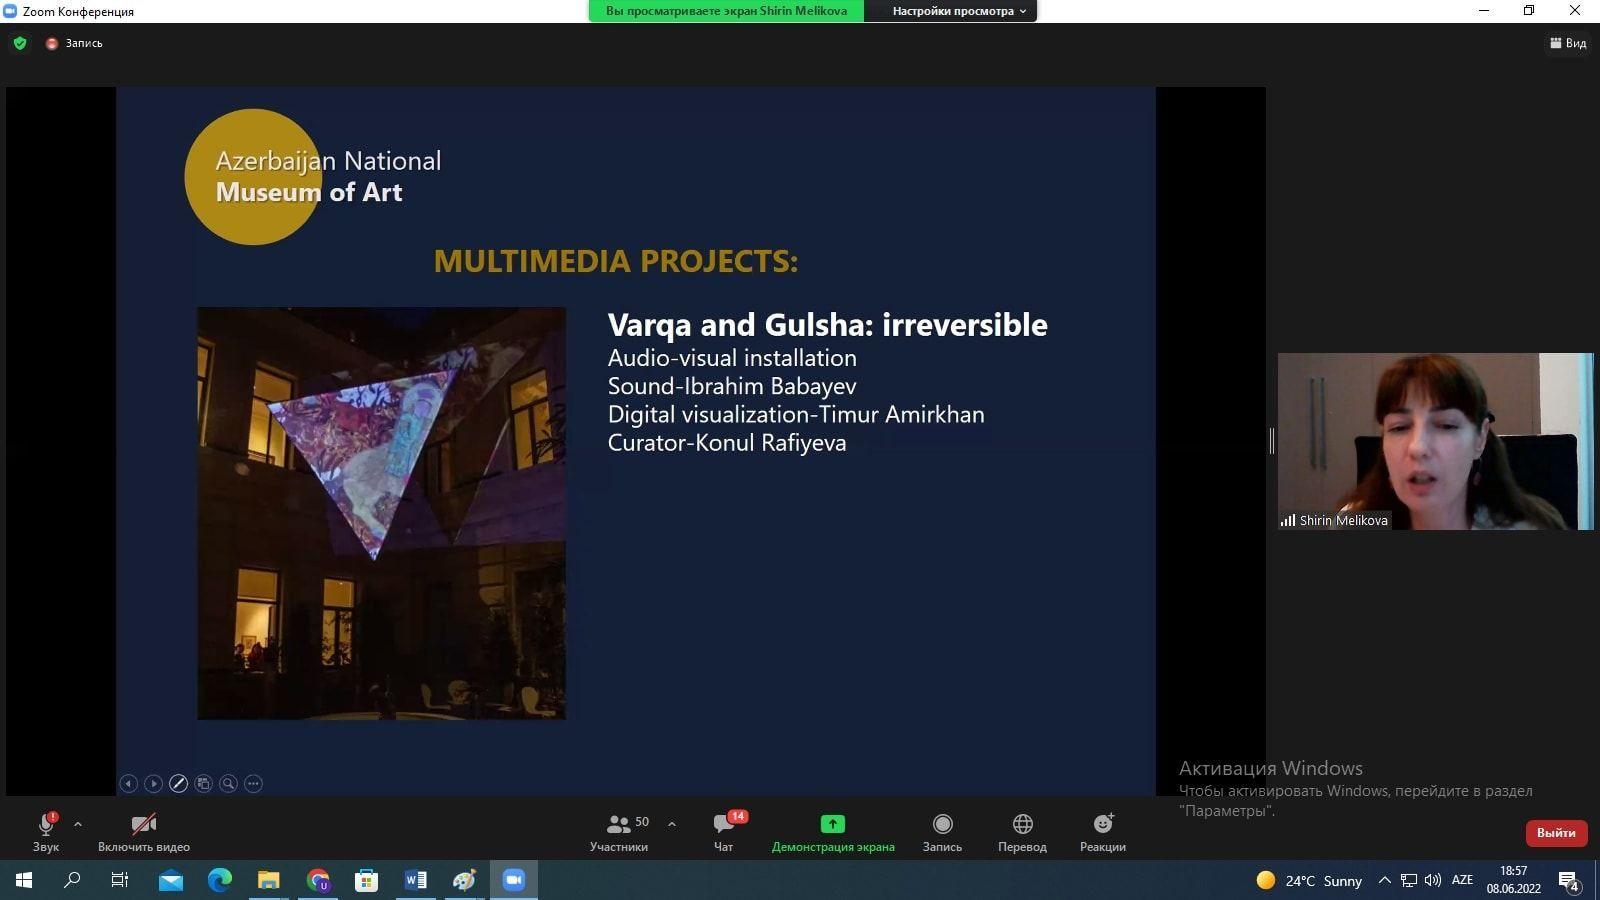Click the green Share Screen icon

[832, 824]
